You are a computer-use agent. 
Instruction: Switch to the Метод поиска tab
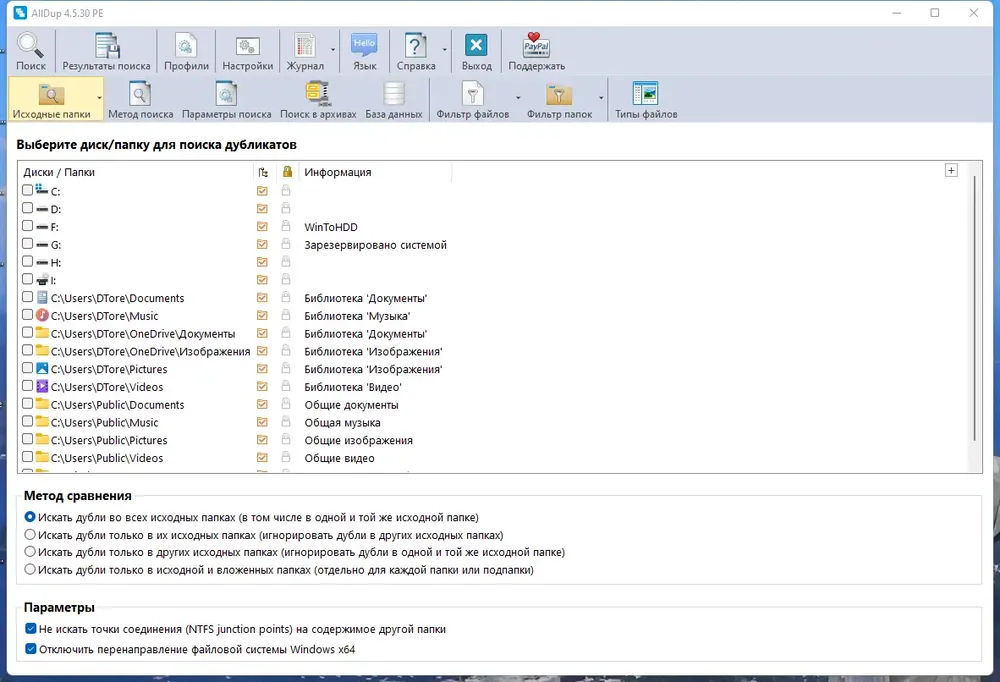[140, 100]
